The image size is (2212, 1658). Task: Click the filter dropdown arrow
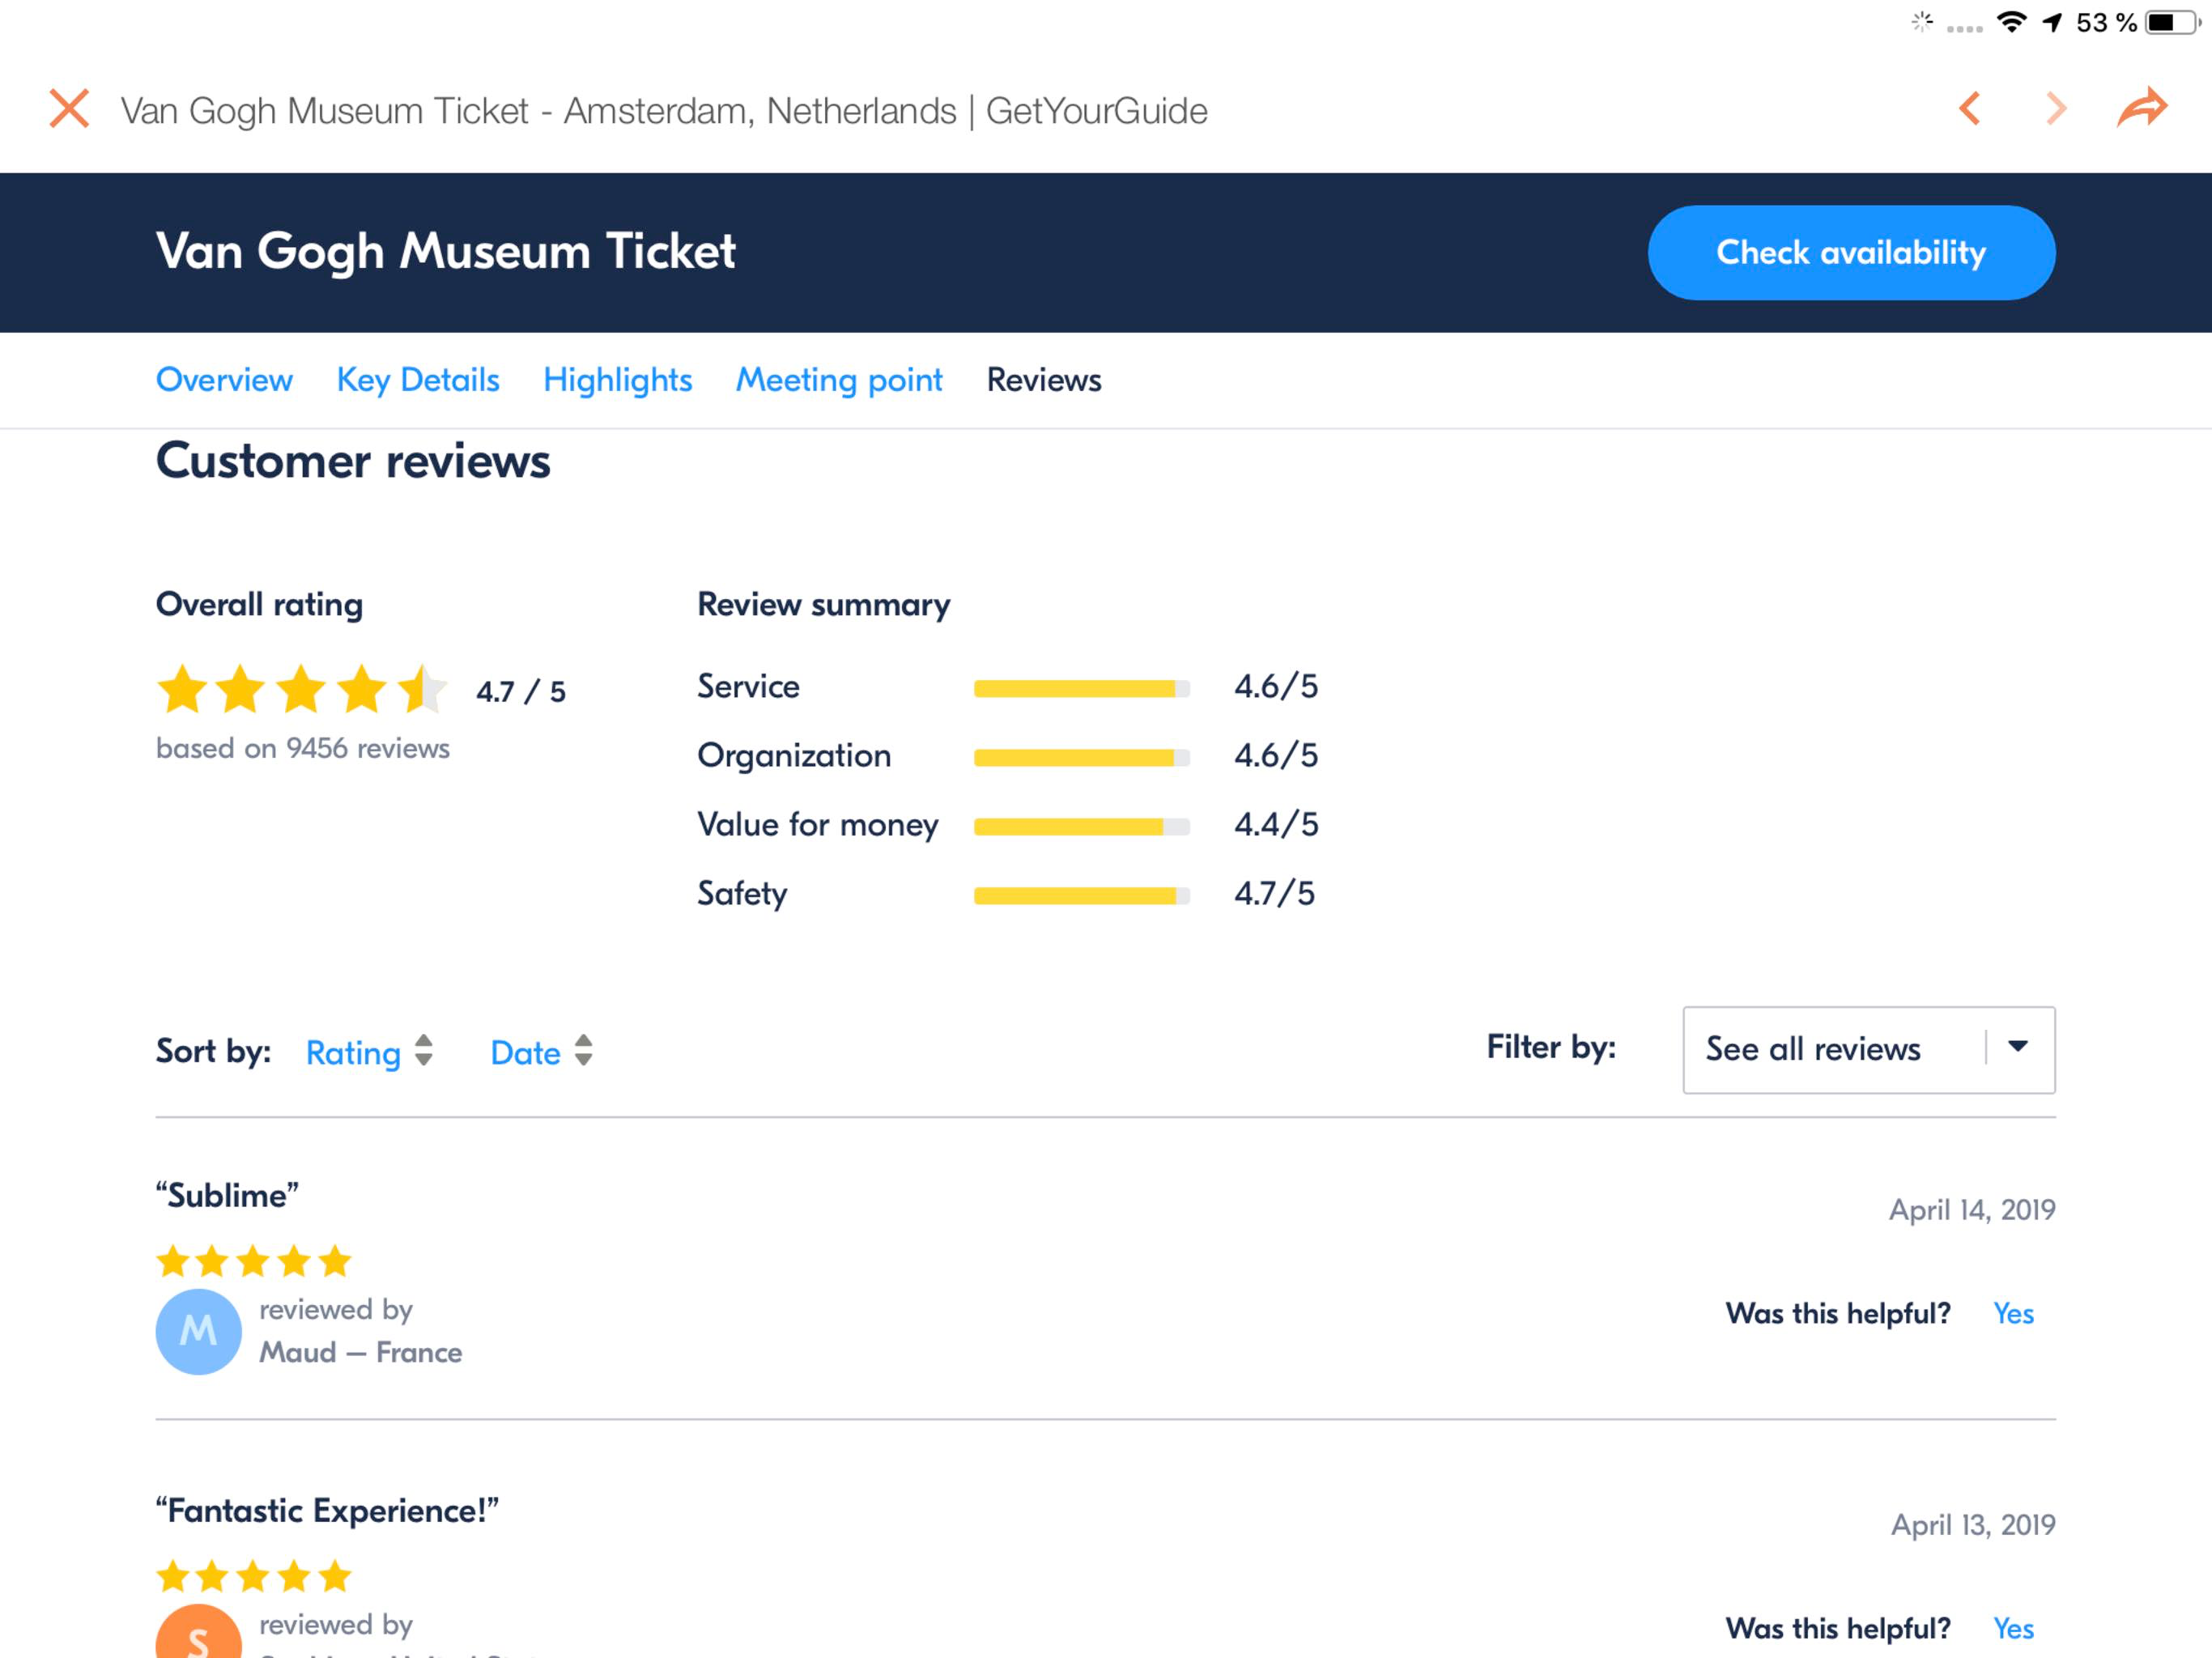(2018, 1047)
